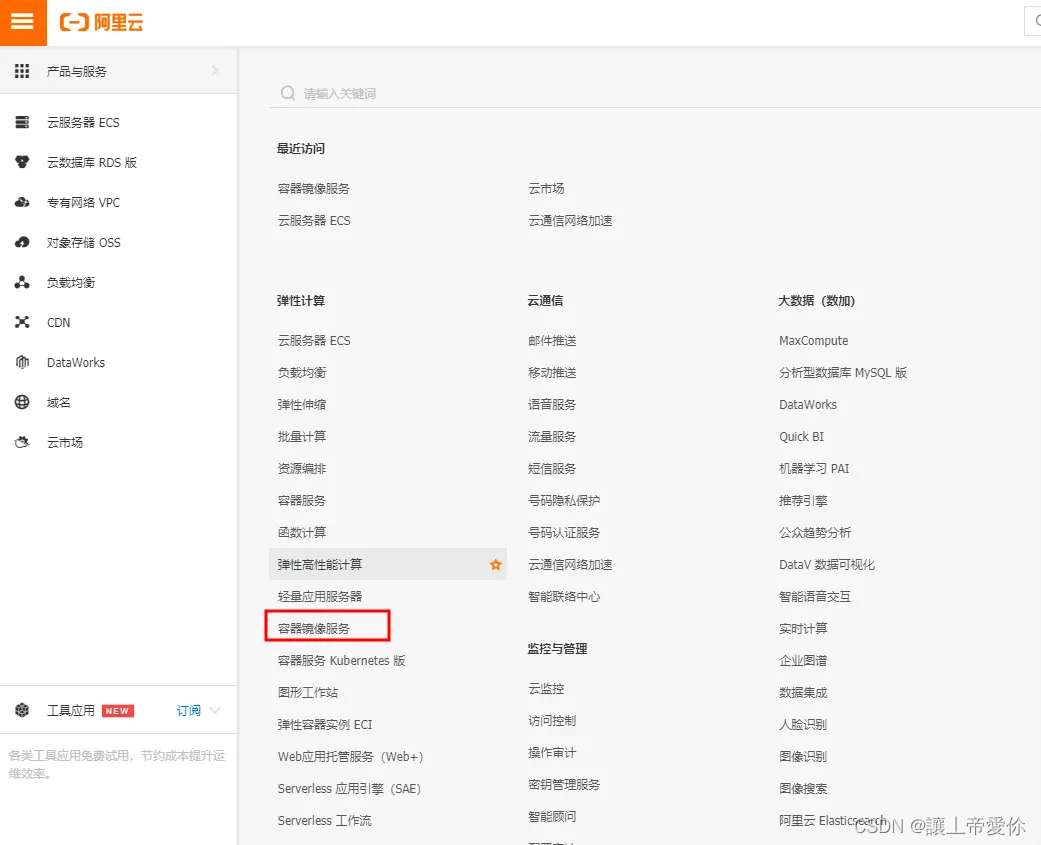Open 云服务器 ECS in the sidebar
Viewport: 1041px width, 845px height.
click(x=83, y=122)
